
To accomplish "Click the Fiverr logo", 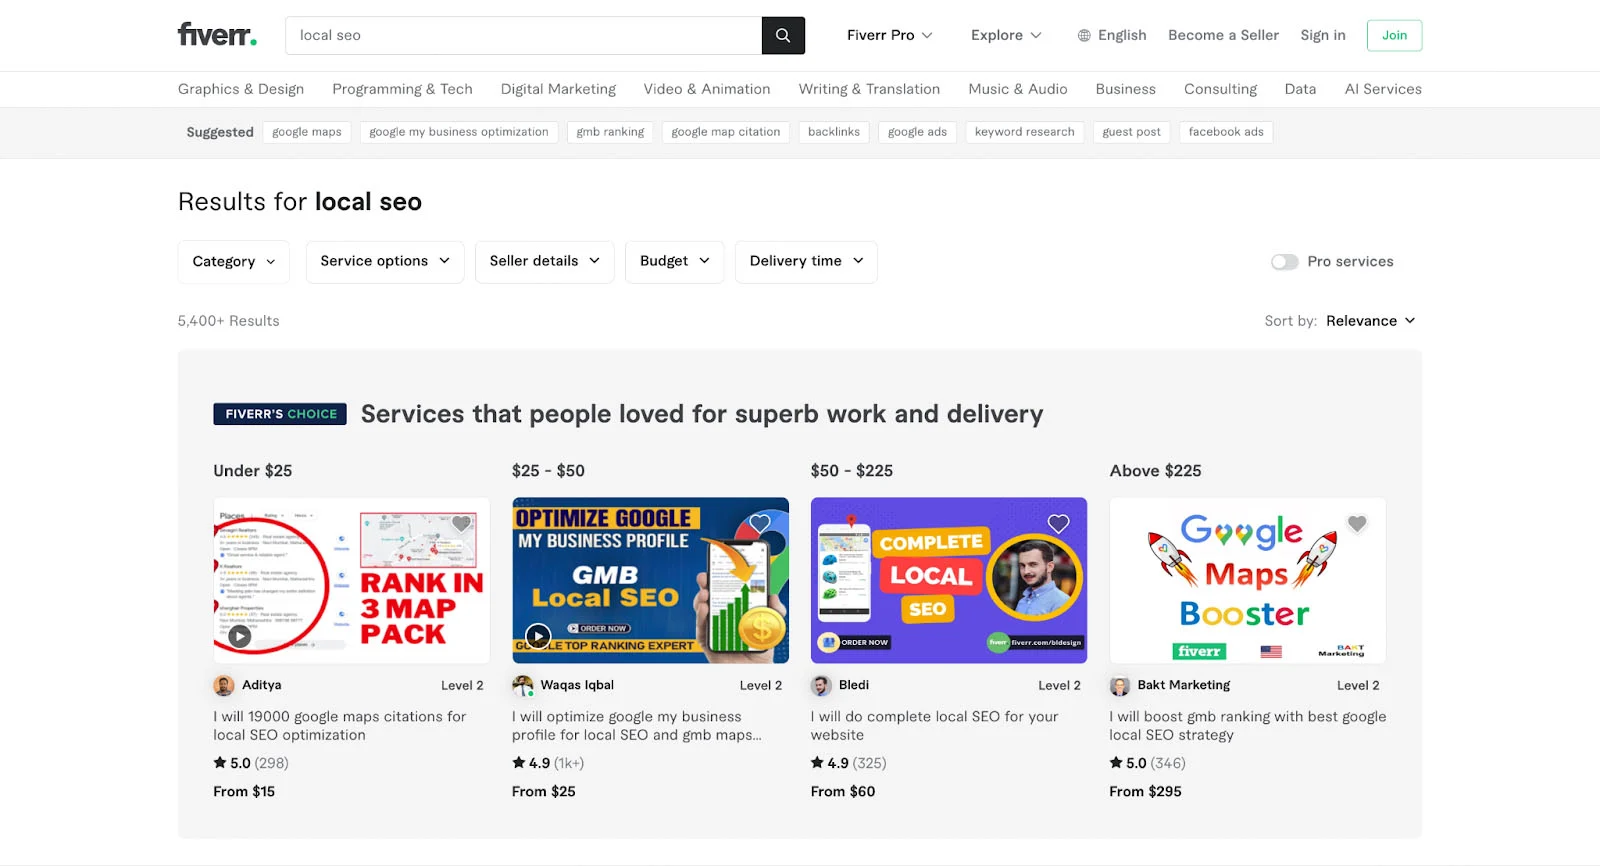I will pos(217,35).
